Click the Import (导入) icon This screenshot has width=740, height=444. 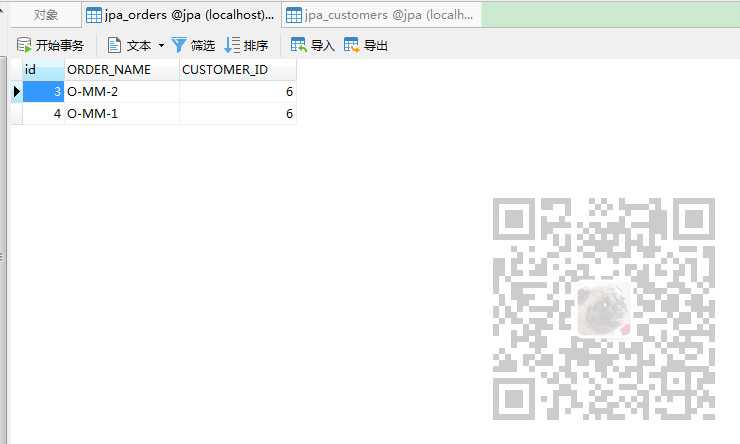299,45
